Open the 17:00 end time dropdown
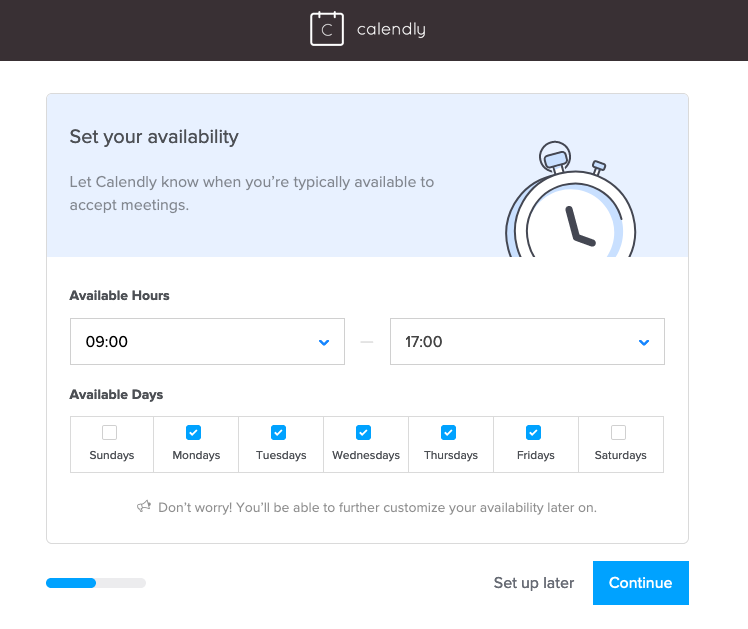Viewport: 748px width, 629px height. (x=527, y=341)
